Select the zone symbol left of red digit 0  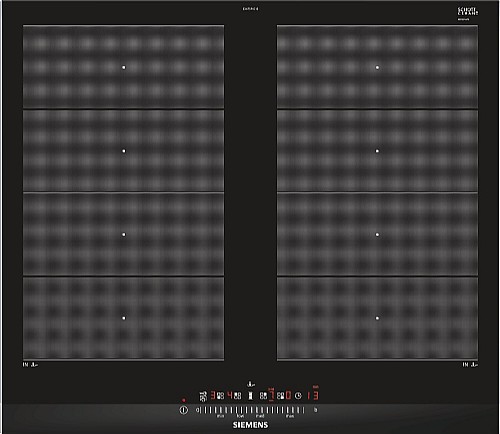280,396
